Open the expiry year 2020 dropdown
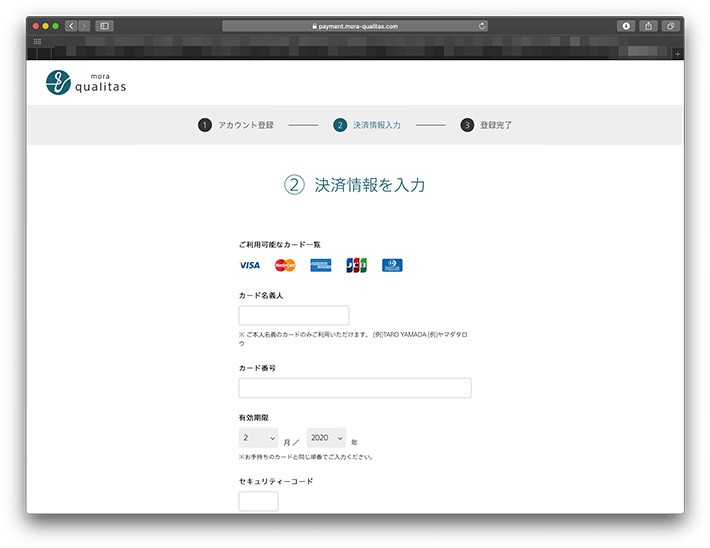The width and height of the screenshot is (710, 548). (x=326, y=438)
